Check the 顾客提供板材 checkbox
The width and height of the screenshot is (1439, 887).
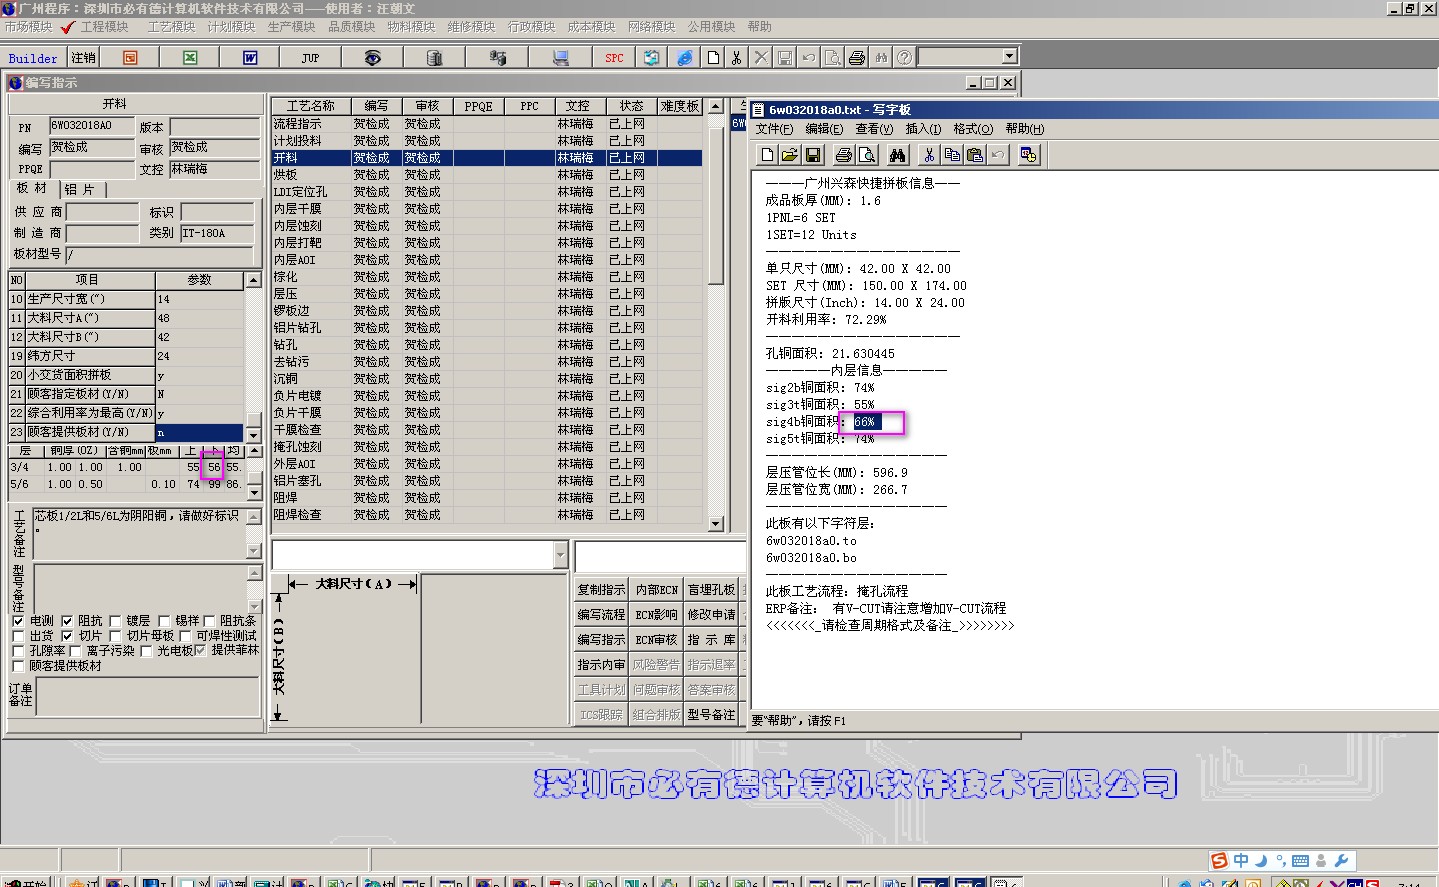point(18,666)
